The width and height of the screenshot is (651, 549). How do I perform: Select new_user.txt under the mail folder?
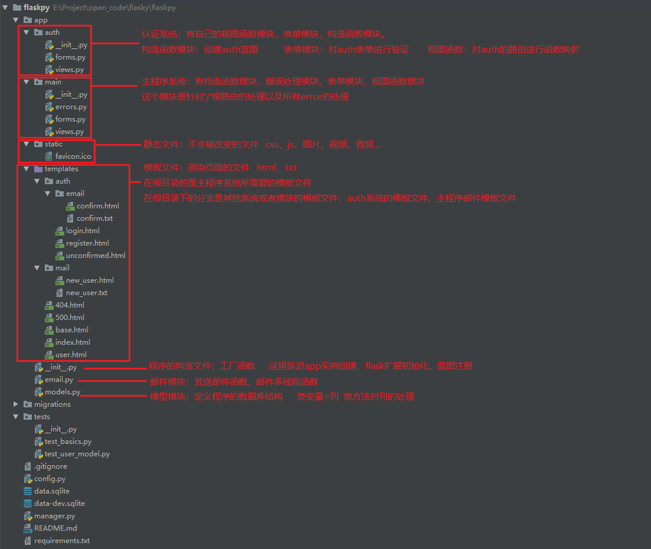coord(87,293)
